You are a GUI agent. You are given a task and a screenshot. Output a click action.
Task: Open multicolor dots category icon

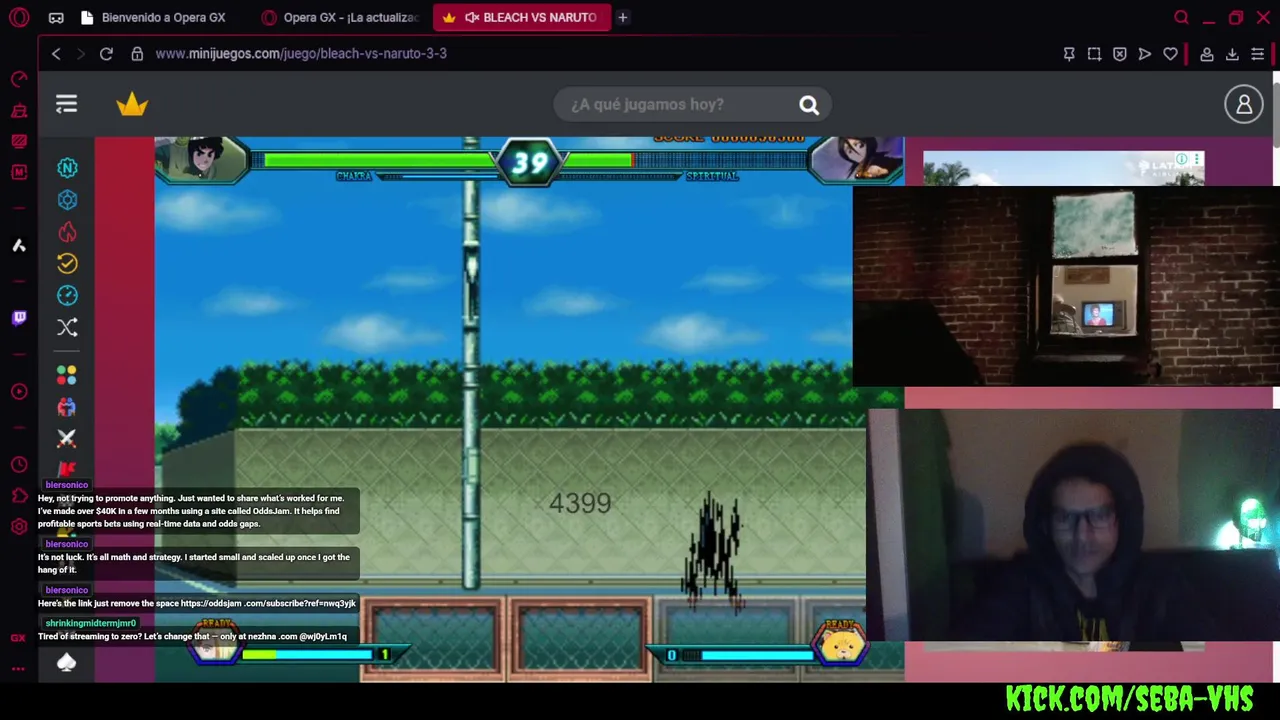(x=67, y=375)
